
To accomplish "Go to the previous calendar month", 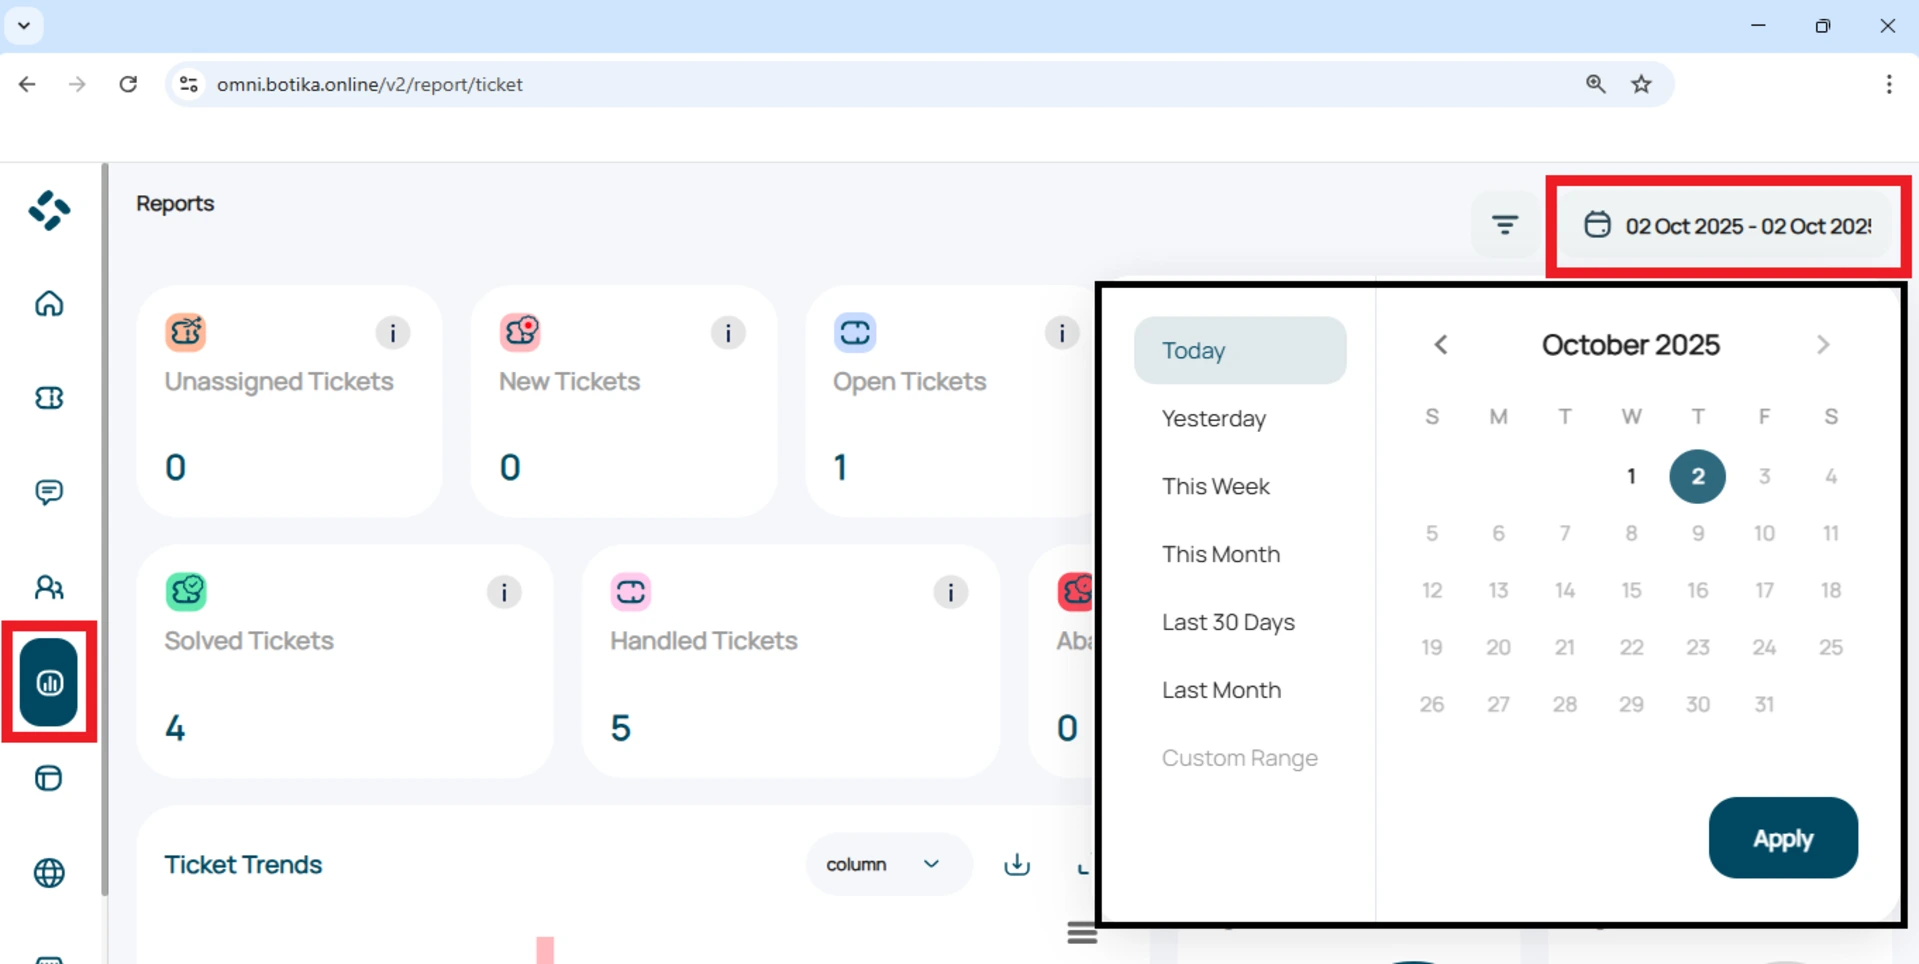I will pyautogui.click(x=1440, y=345).
